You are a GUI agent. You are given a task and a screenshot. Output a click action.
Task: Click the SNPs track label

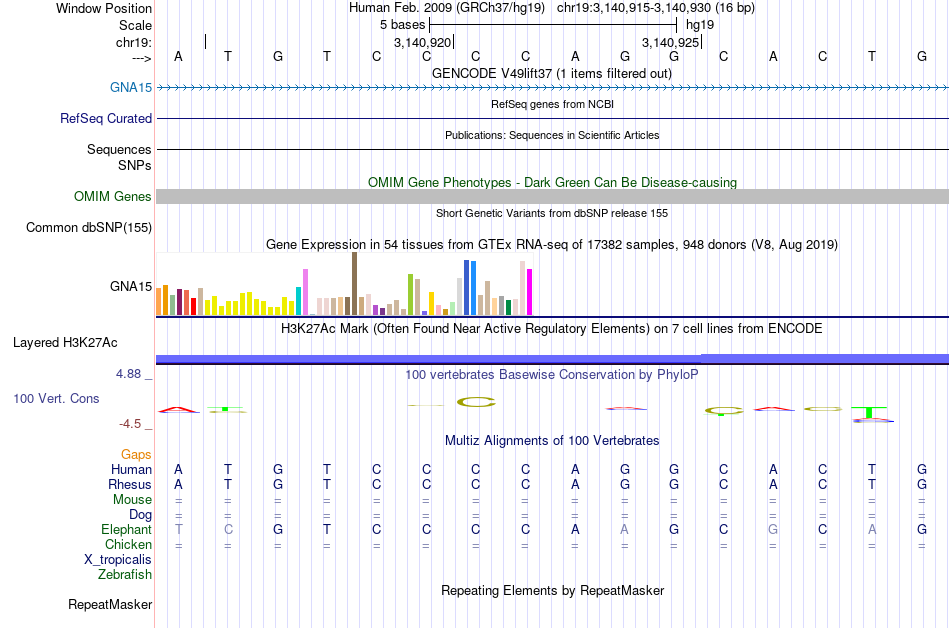click(x=135, y=165)
